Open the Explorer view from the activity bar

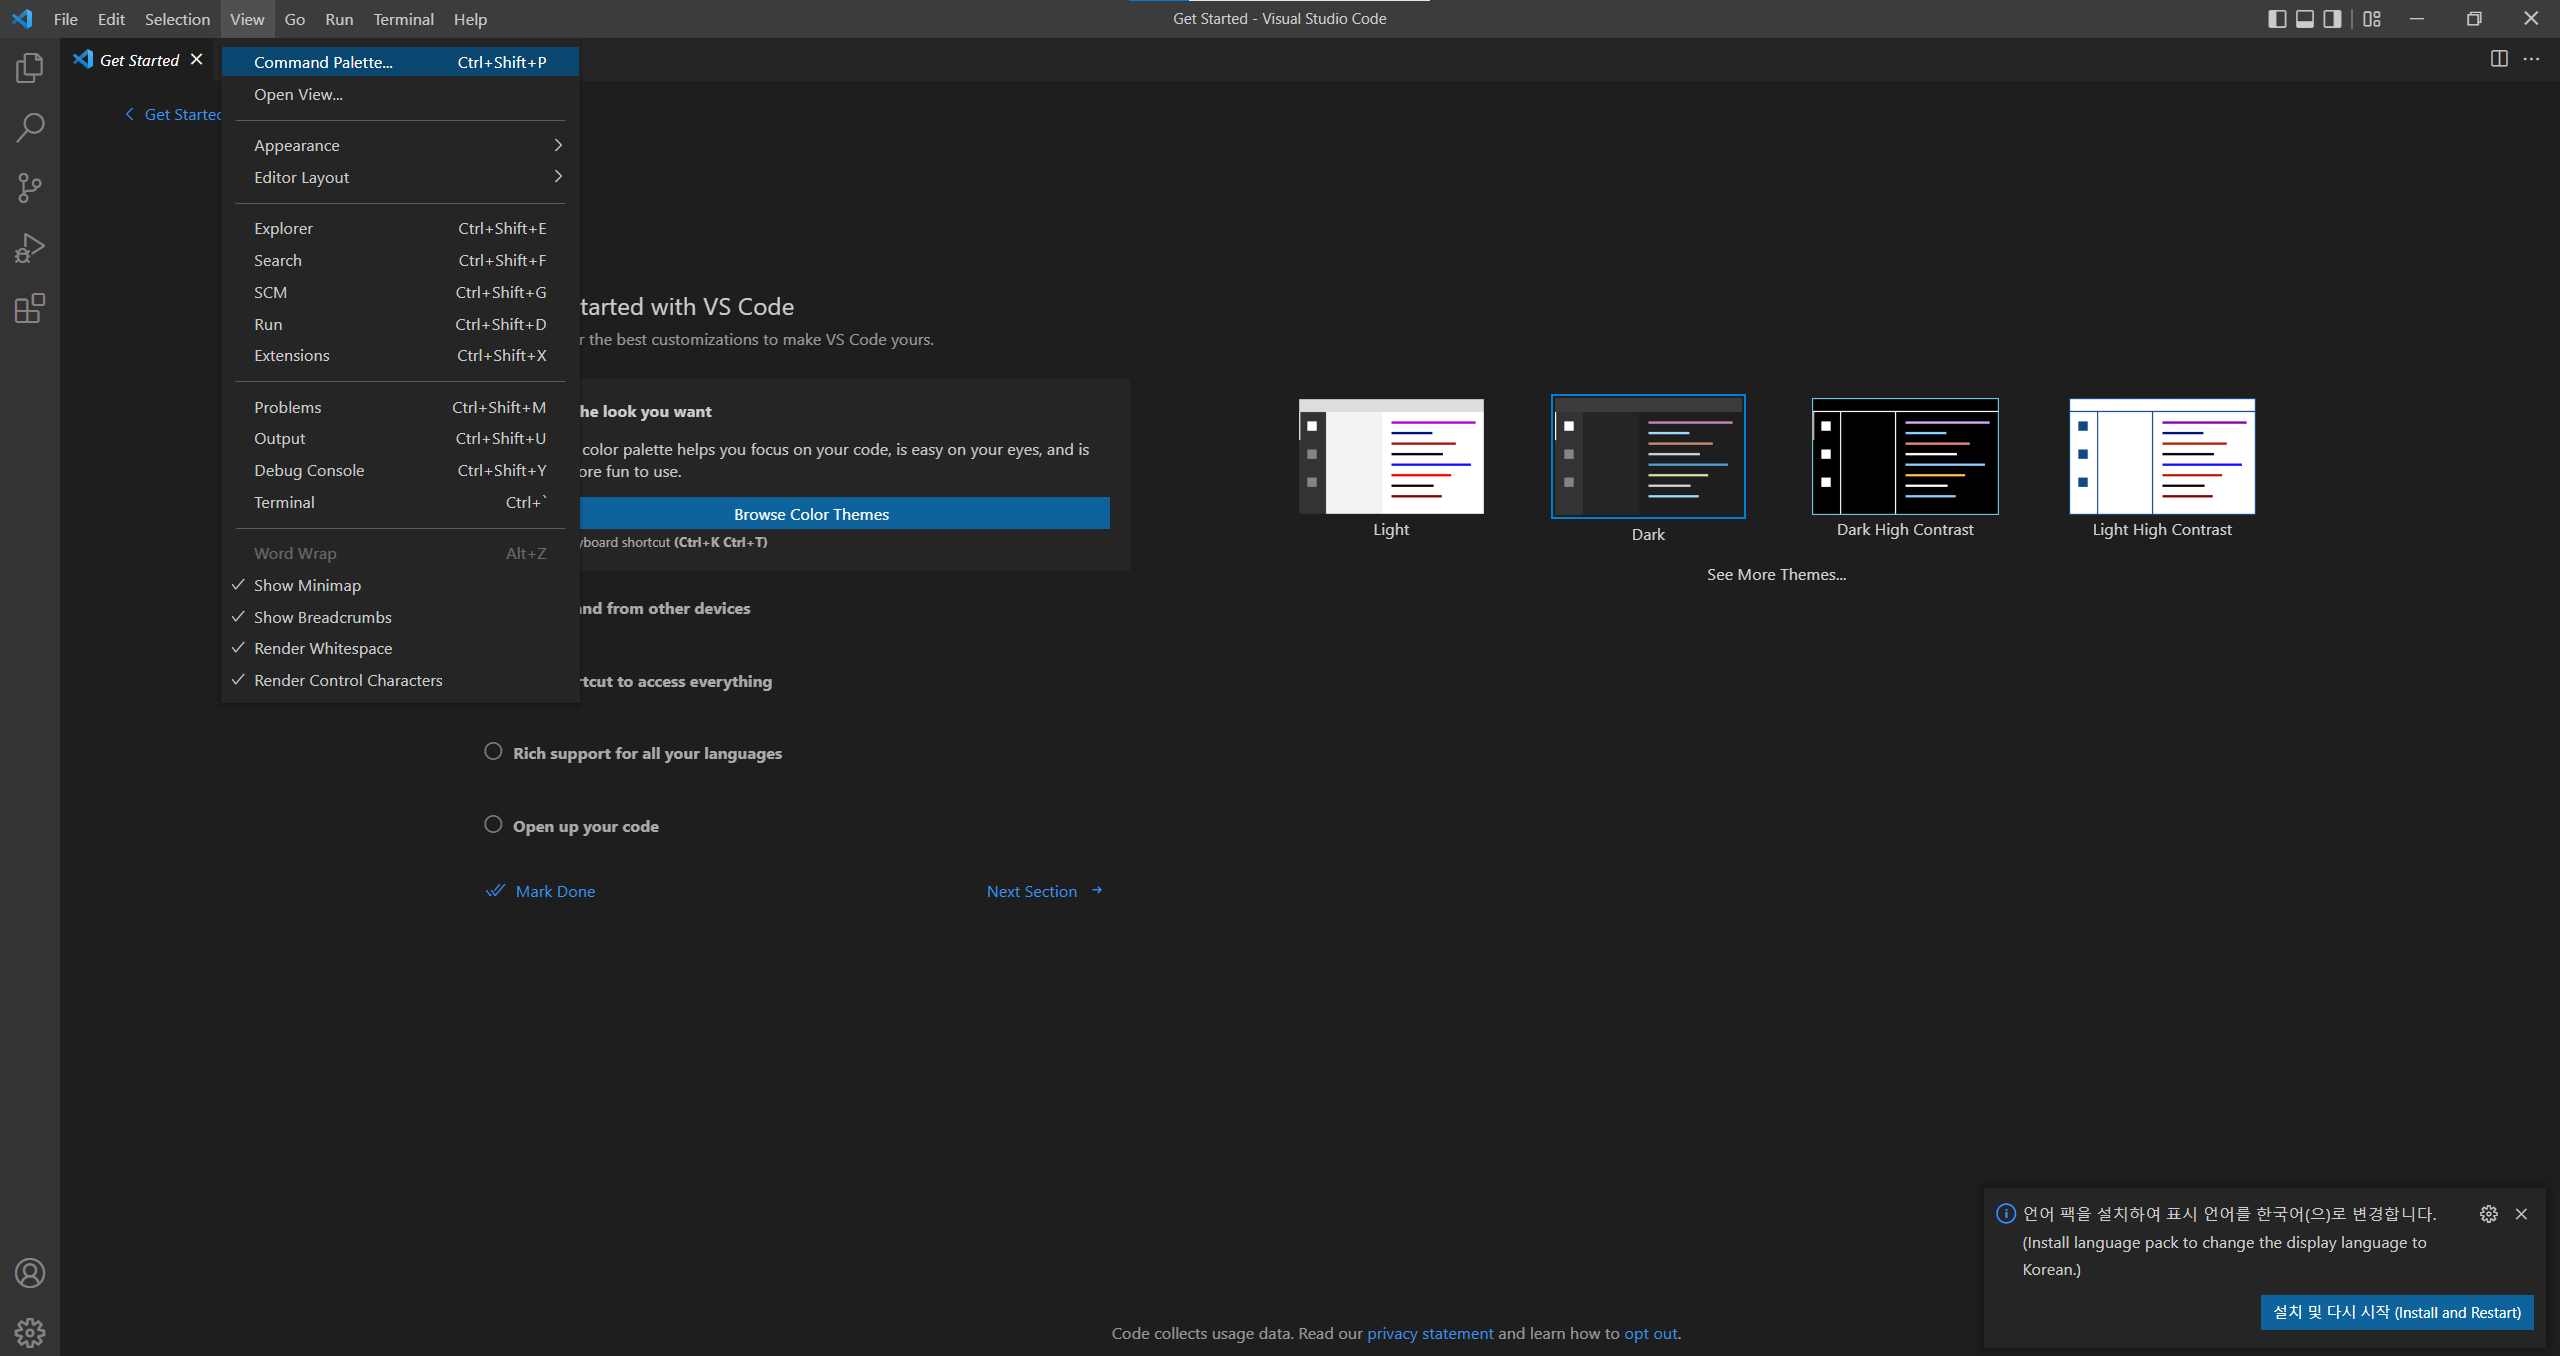[29, 67]
